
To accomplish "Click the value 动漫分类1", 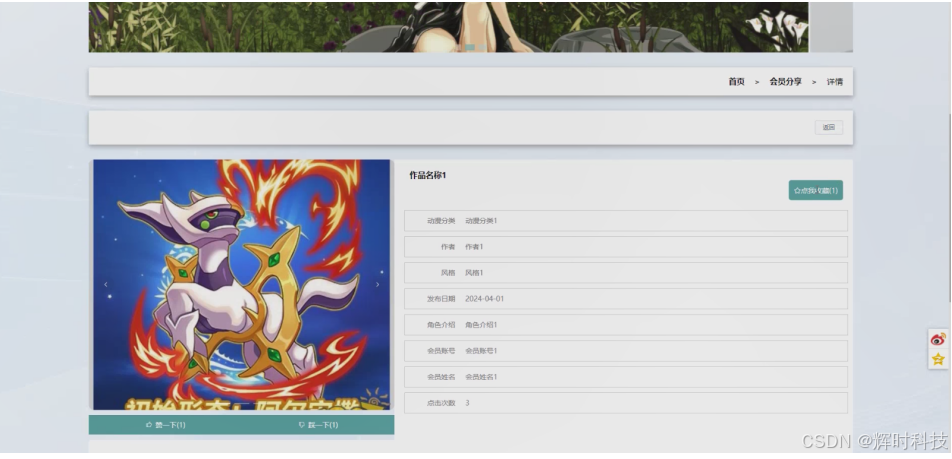I will tap(481, 221).
